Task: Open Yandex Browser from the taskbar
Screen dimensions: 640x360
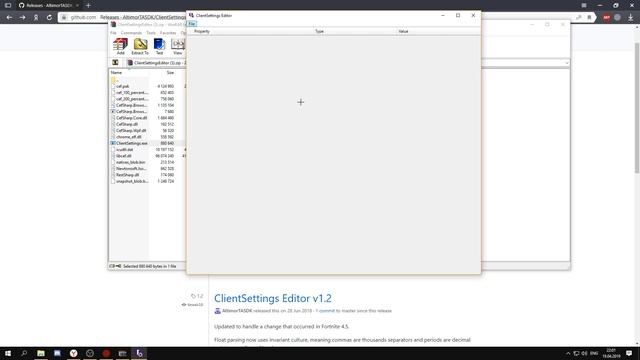Action: pyautogui.click(x=73, y=353)
